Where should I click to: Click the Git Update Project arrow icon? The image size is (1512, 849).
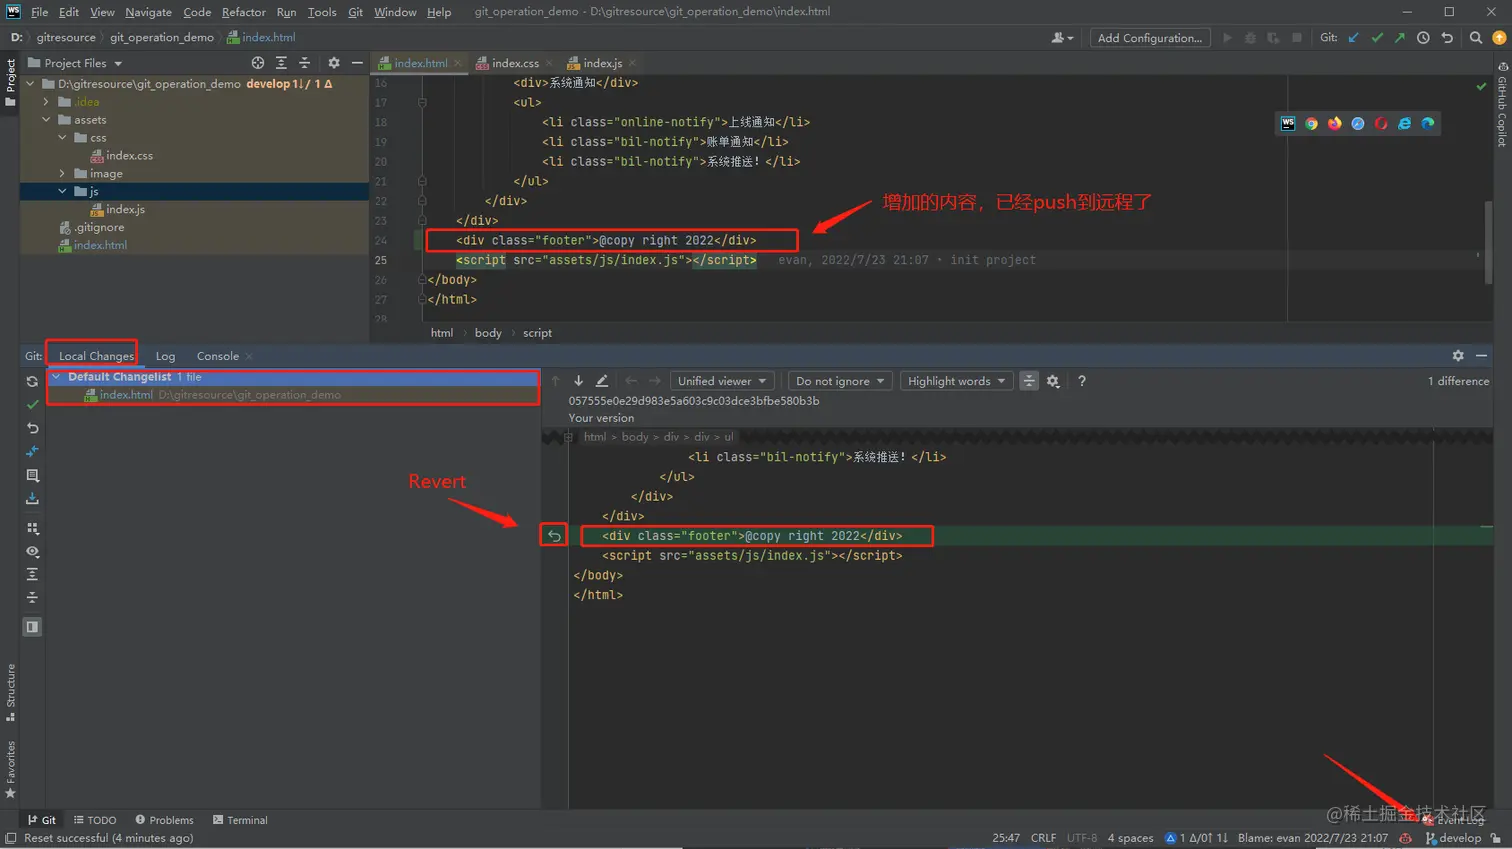(x=1354, y=38)
